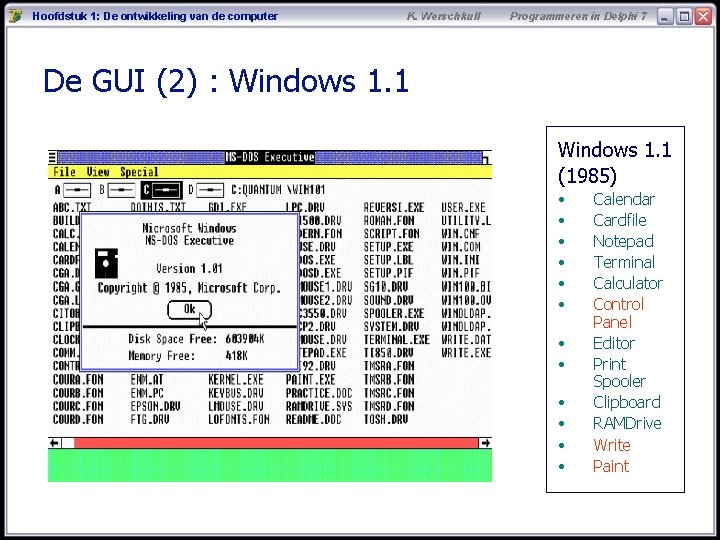Screen dimensions: 720x540
Task: Select the file PAINT.EXE
Action: tap(310, 380)
